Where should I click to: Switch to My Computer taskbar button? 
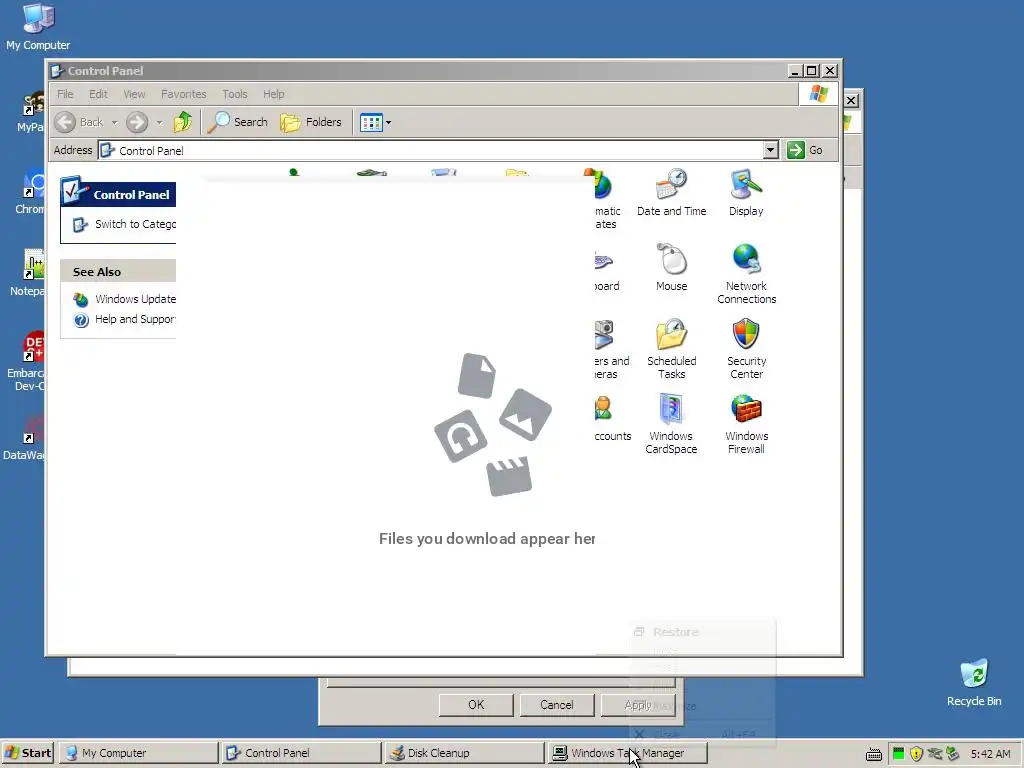138,753
